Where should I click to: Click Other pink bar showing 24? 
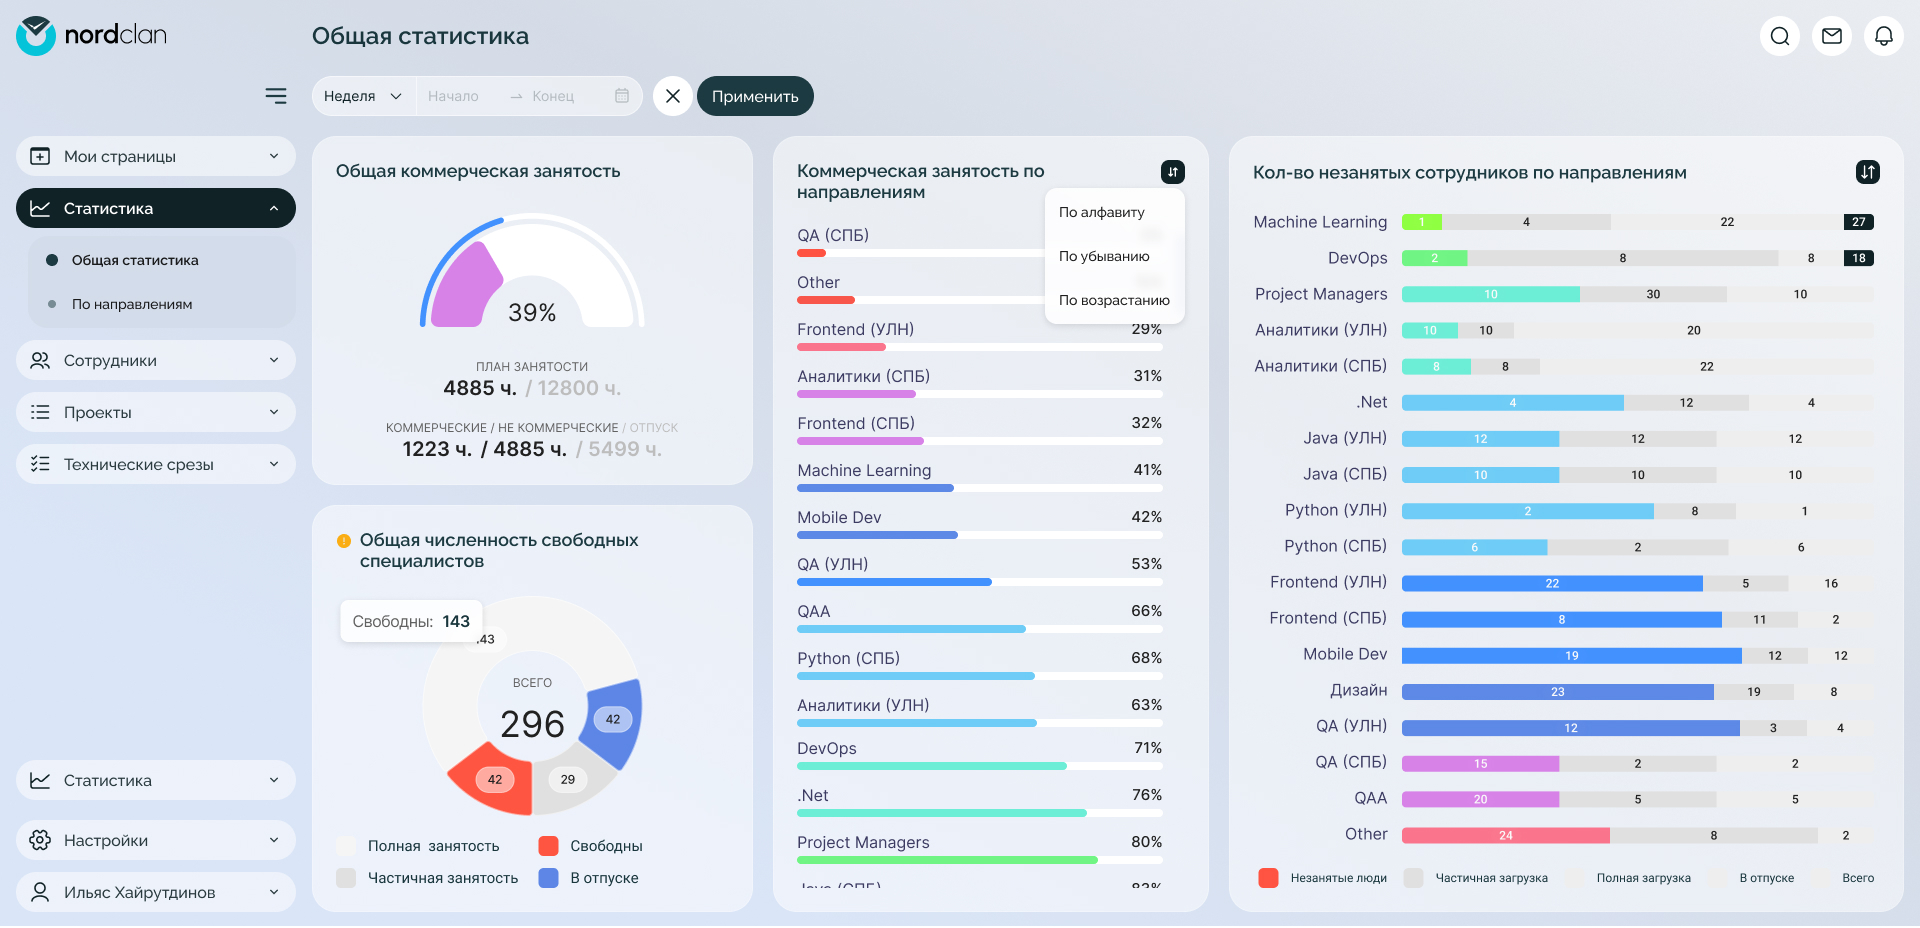[x=1506, y=836]
